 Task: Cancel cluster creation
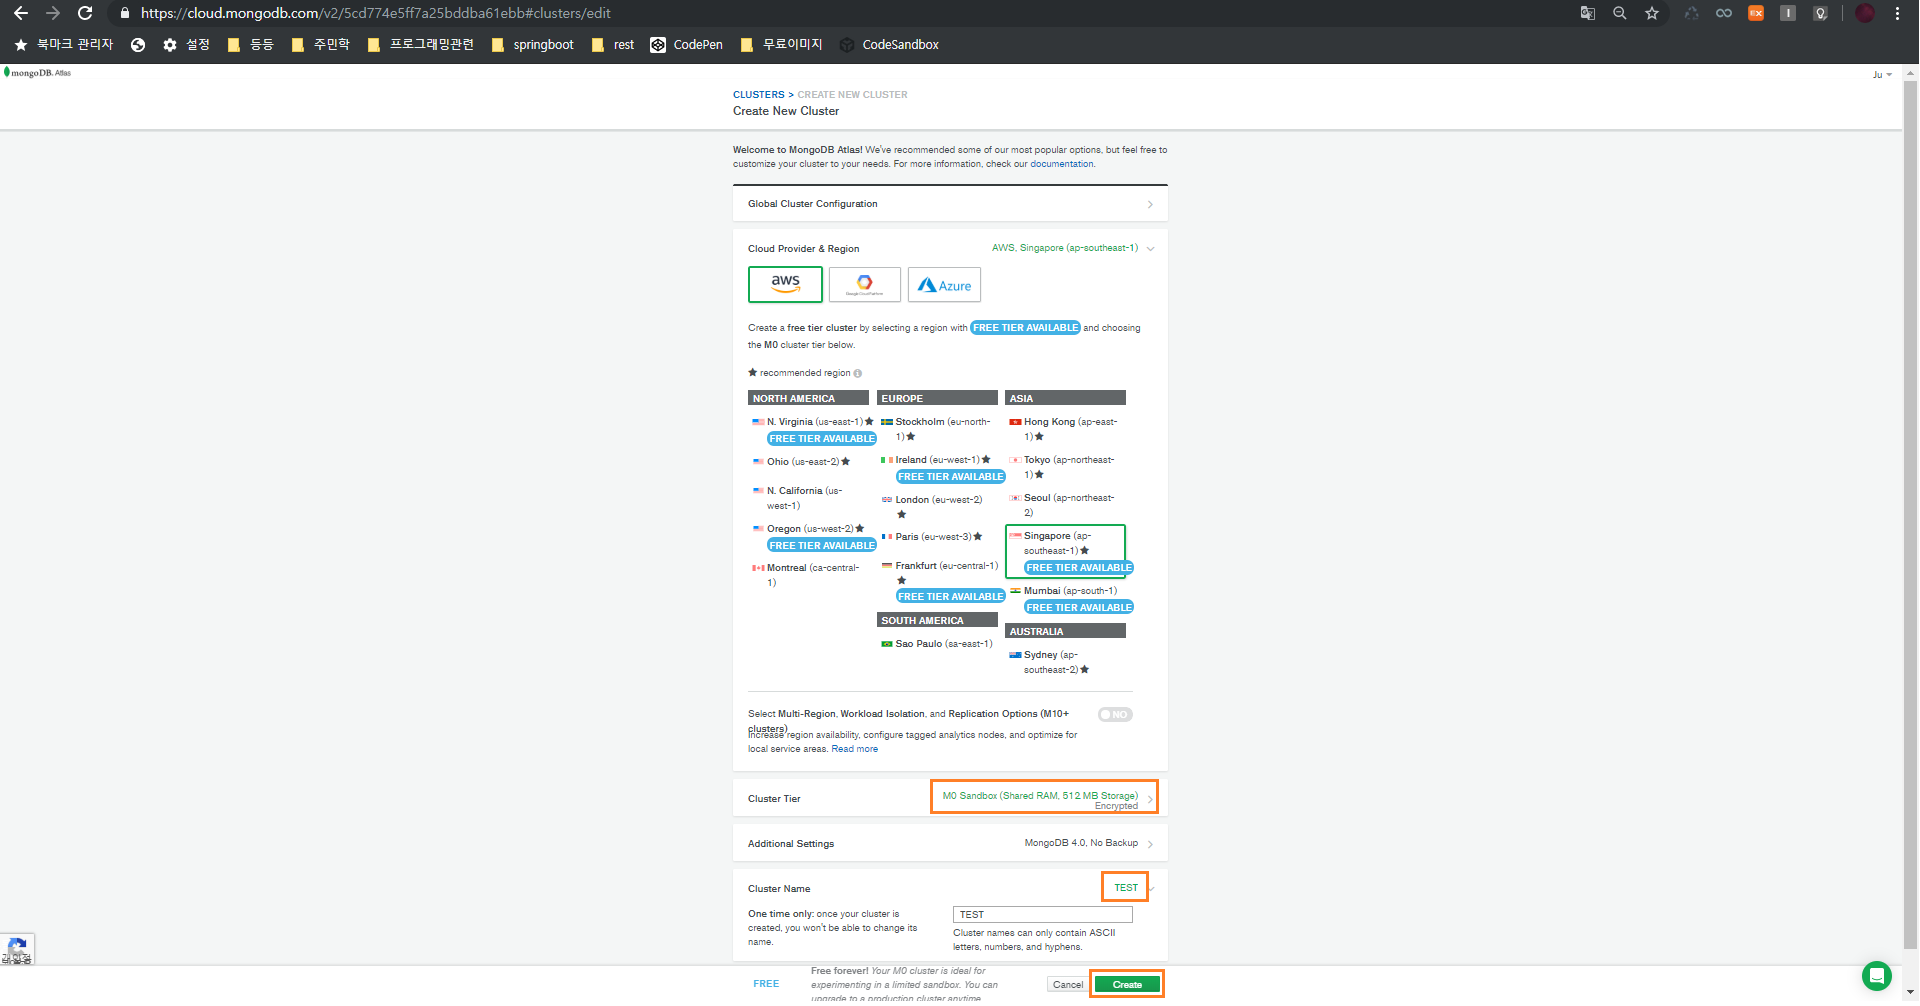pos(1067,985)
